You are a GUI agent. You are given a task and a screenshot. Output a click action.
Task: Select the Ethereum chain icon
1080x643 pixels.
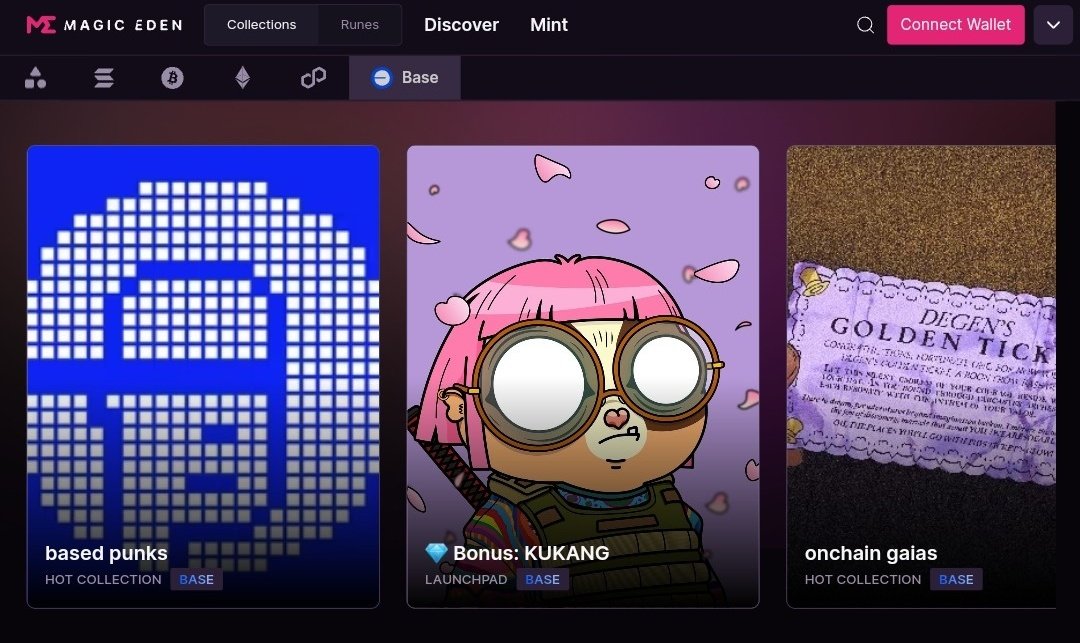coord(242,78)
